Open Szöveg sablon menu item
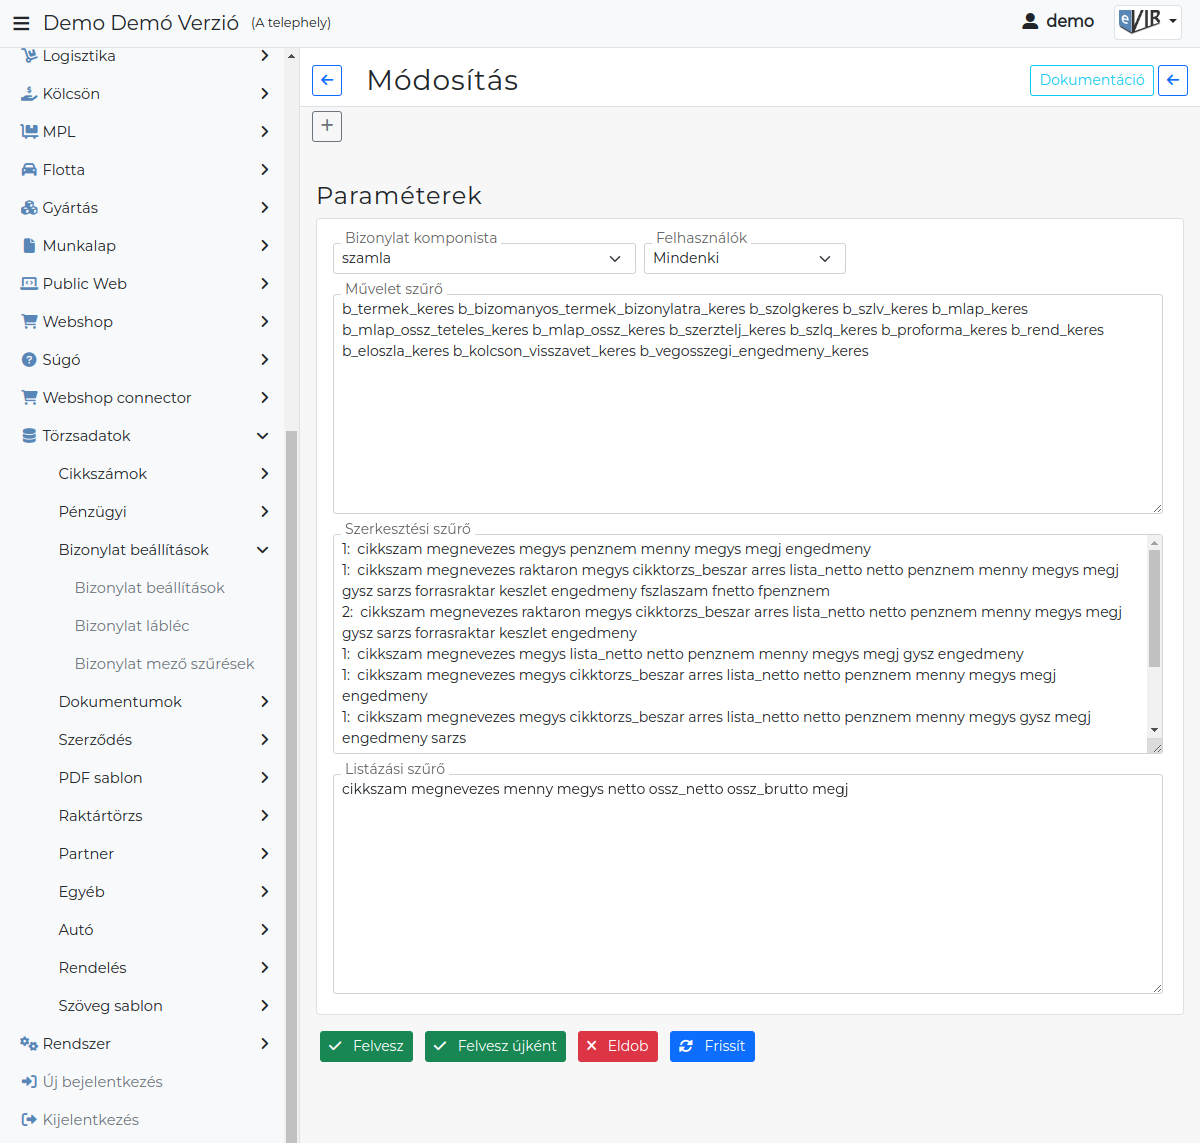 point(111,1006)
